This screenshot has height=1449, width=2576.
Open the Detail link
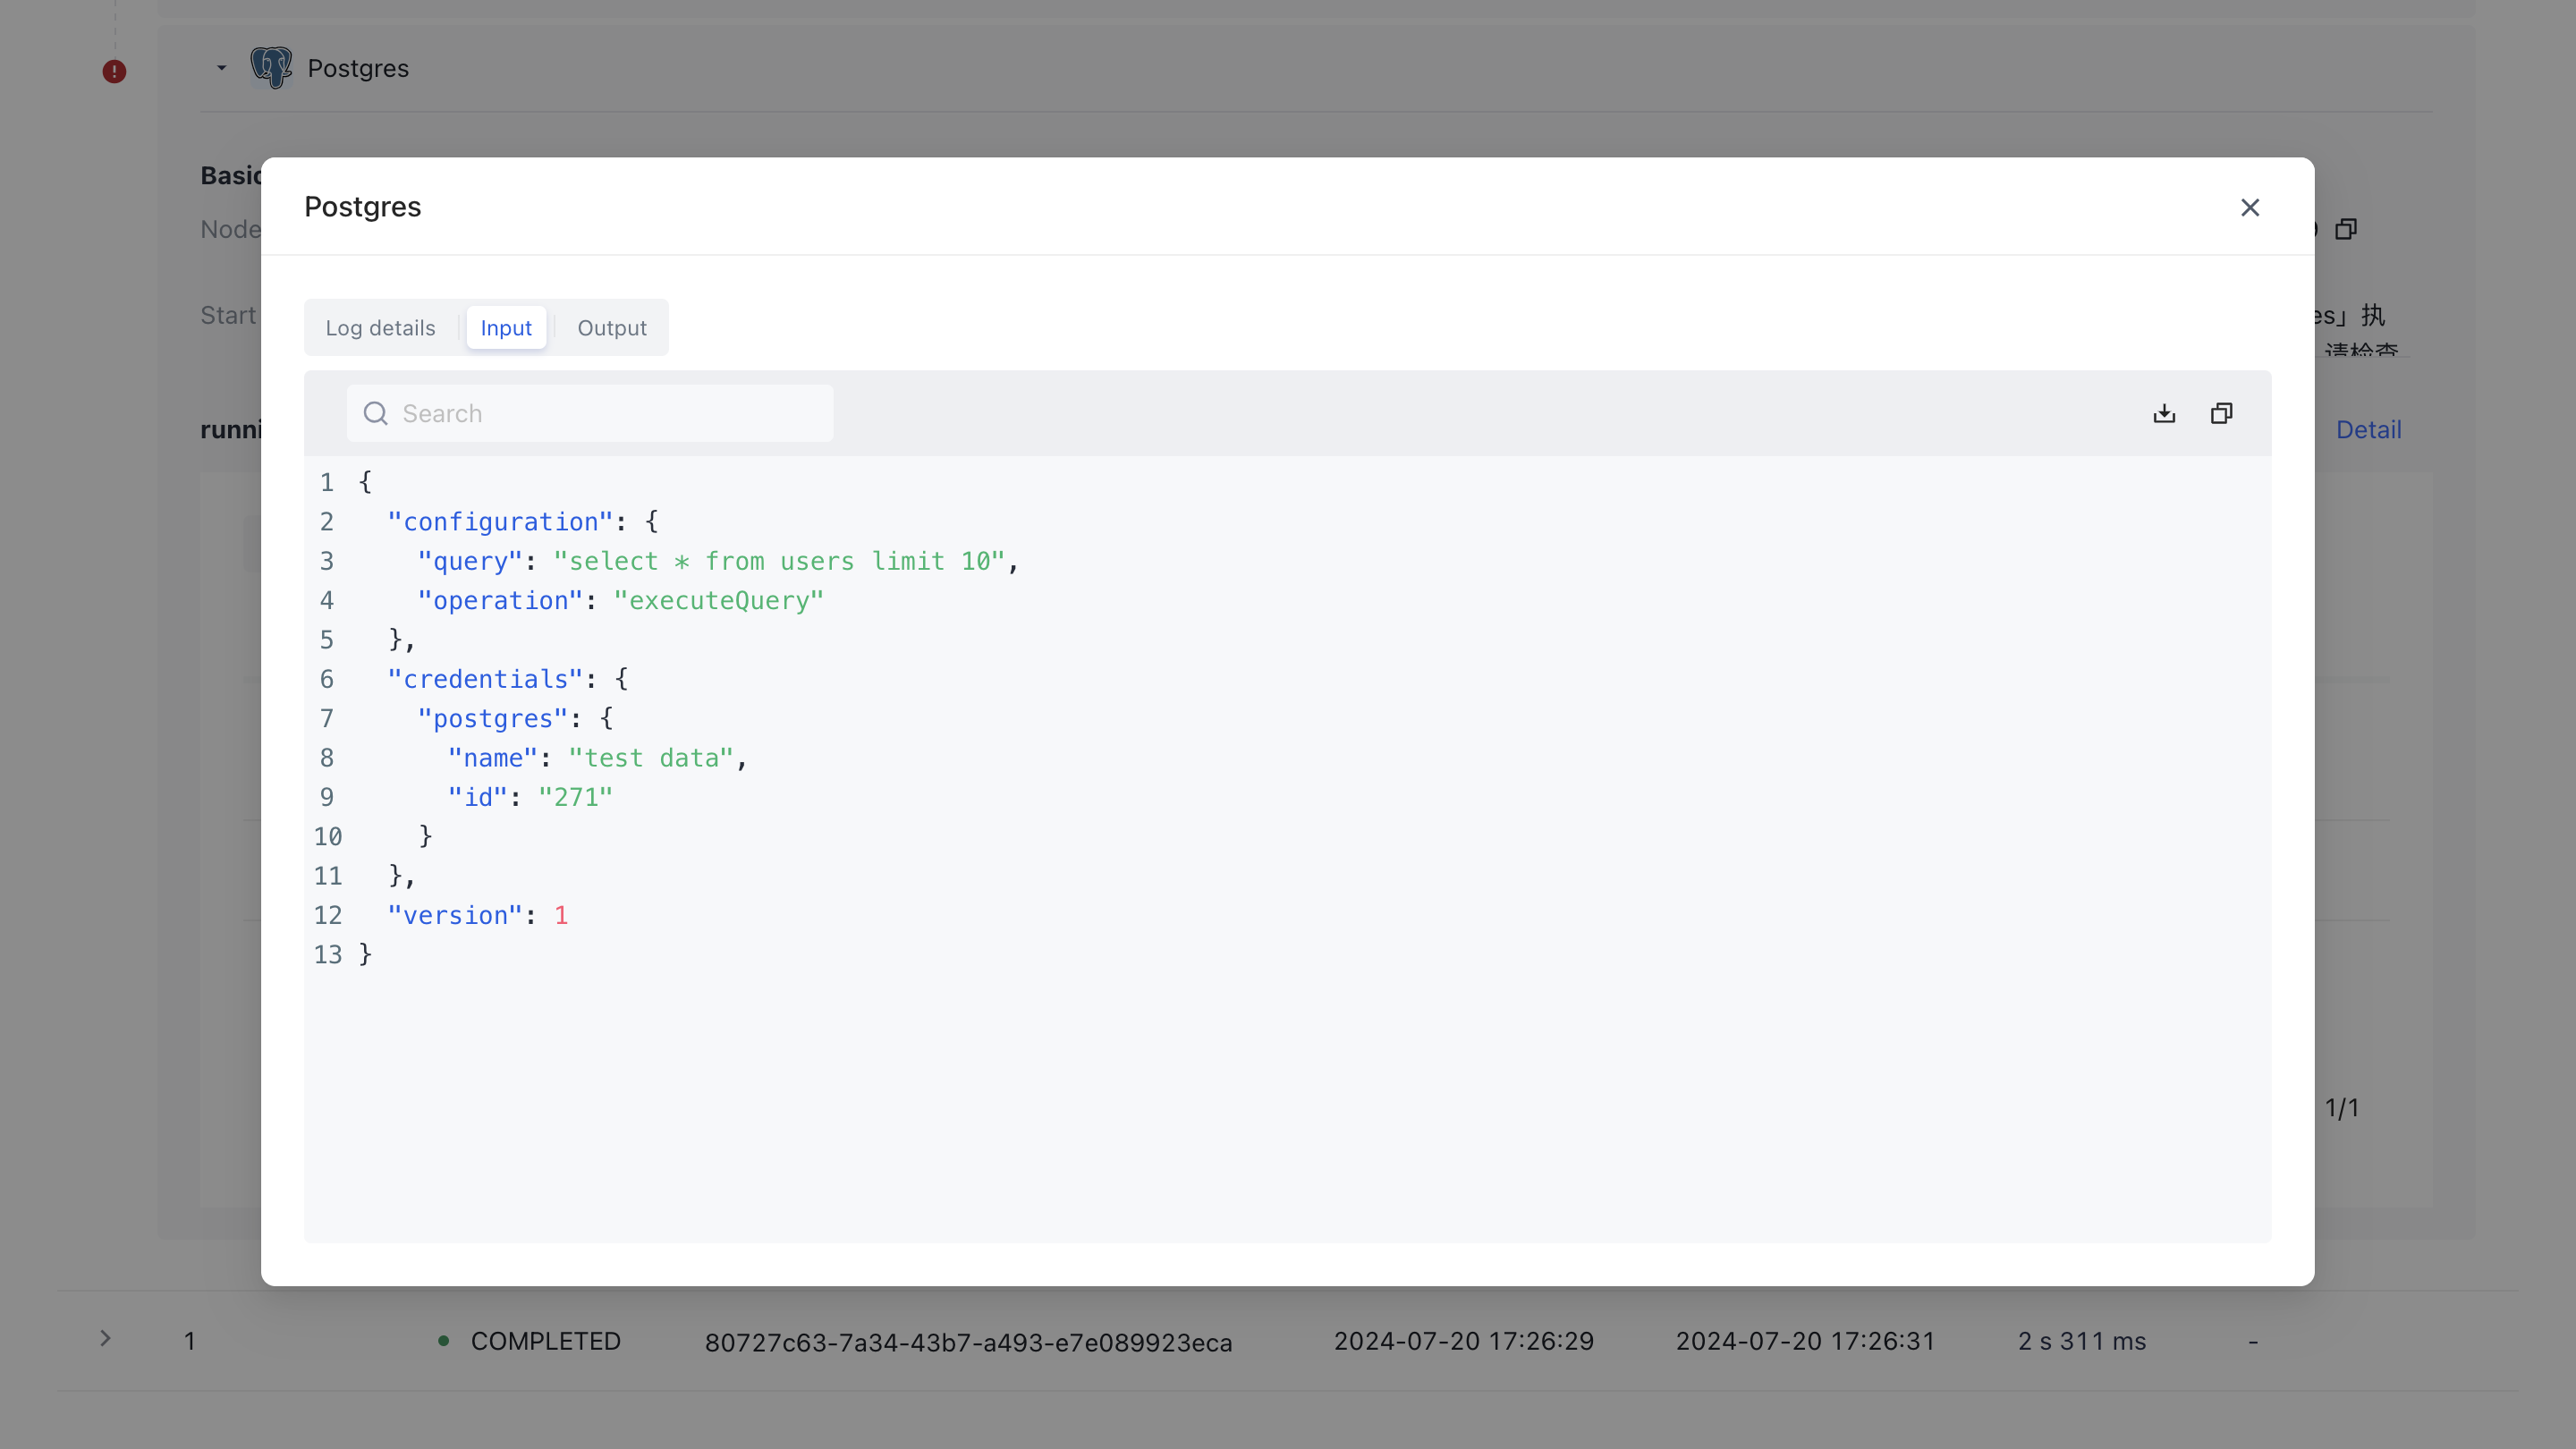[x=2368, y=430]
